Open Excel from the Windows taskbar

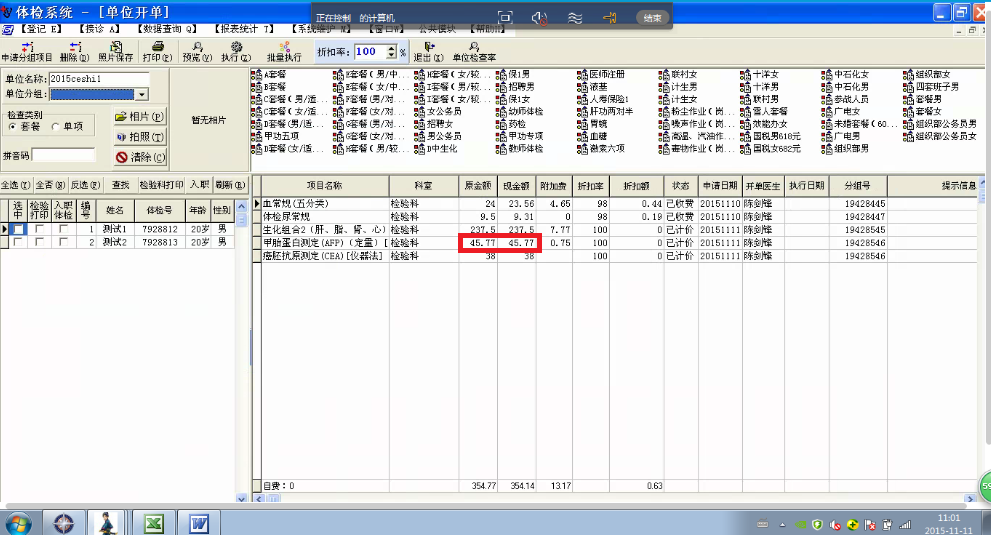coord(154,522)
